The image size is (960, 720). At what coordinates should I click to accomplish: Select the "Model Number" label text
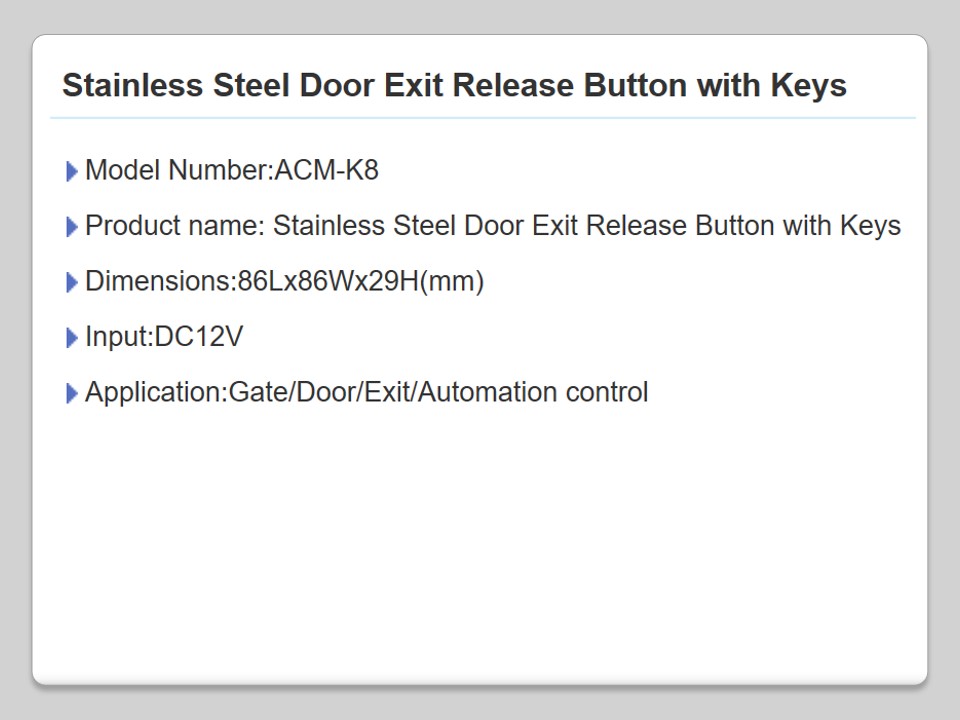click(177, 171)
